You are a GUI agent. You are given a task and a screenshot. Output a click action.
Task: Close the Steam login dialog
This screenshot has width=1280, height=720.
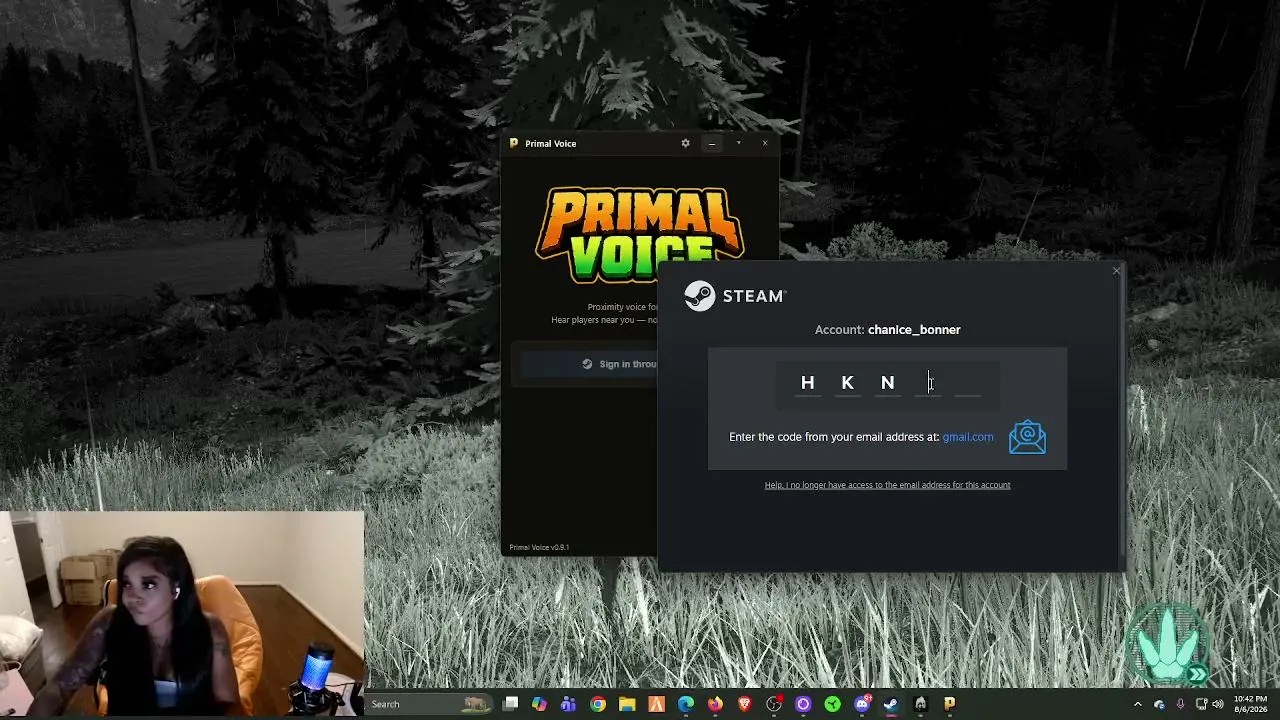click(1117, 271)
